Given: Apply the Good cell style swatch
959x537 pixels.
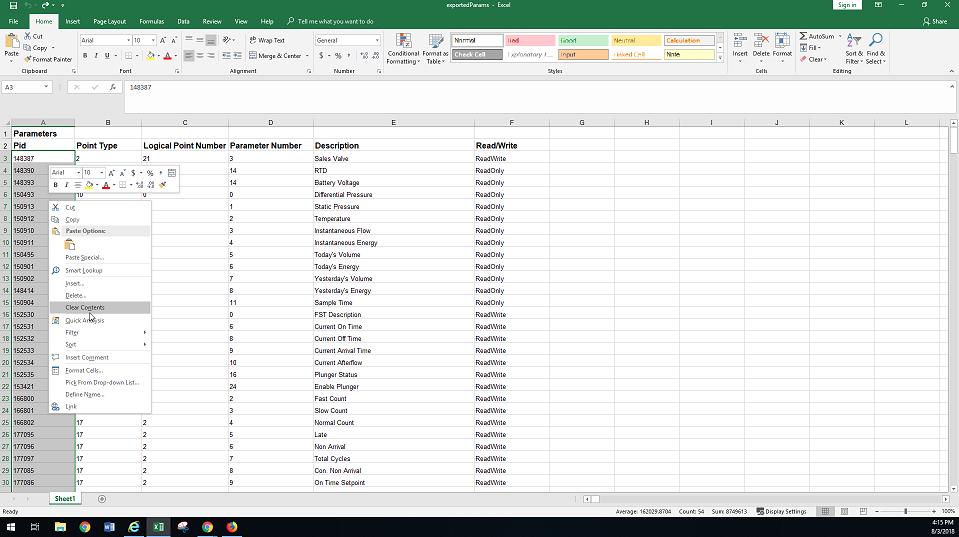Looking at the screenshot, I should (x=581, y=41).
